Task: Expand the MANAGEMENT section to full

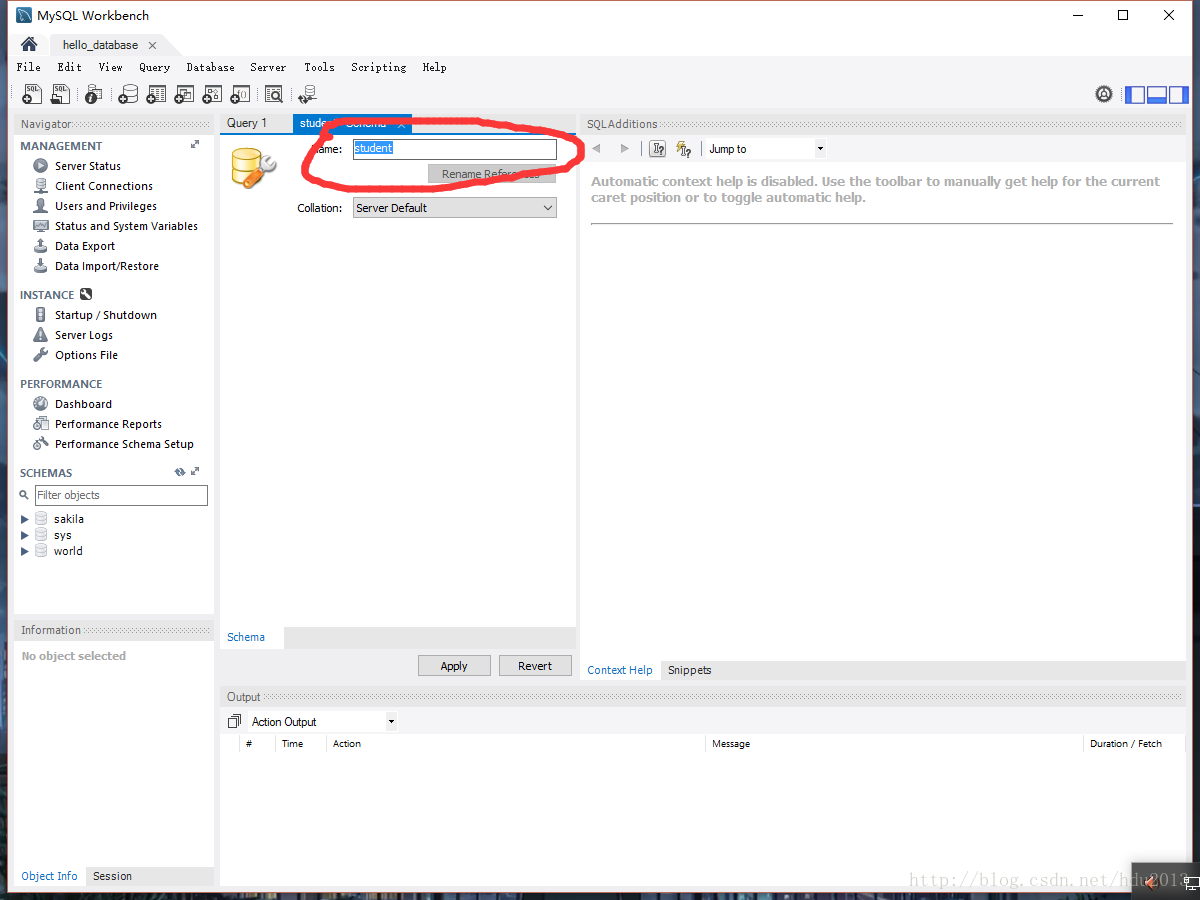Action: 195,145
